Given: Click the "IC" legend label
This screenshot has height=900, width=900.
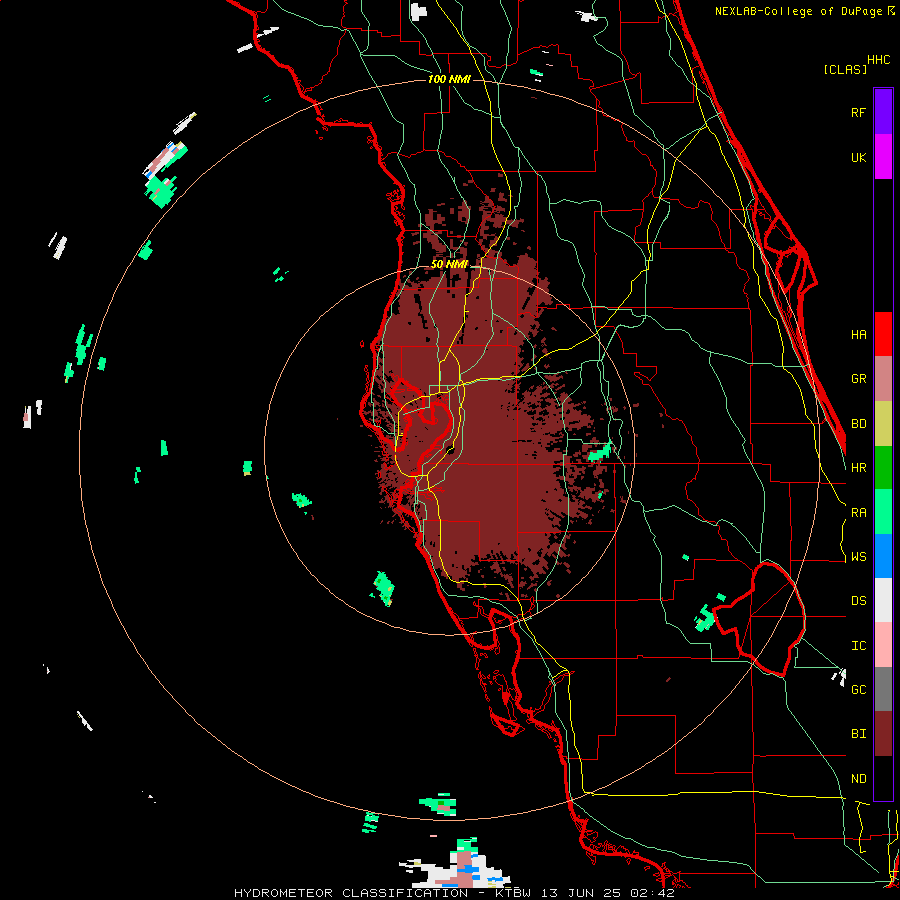Looking at the screenshot, I should 858,646.
